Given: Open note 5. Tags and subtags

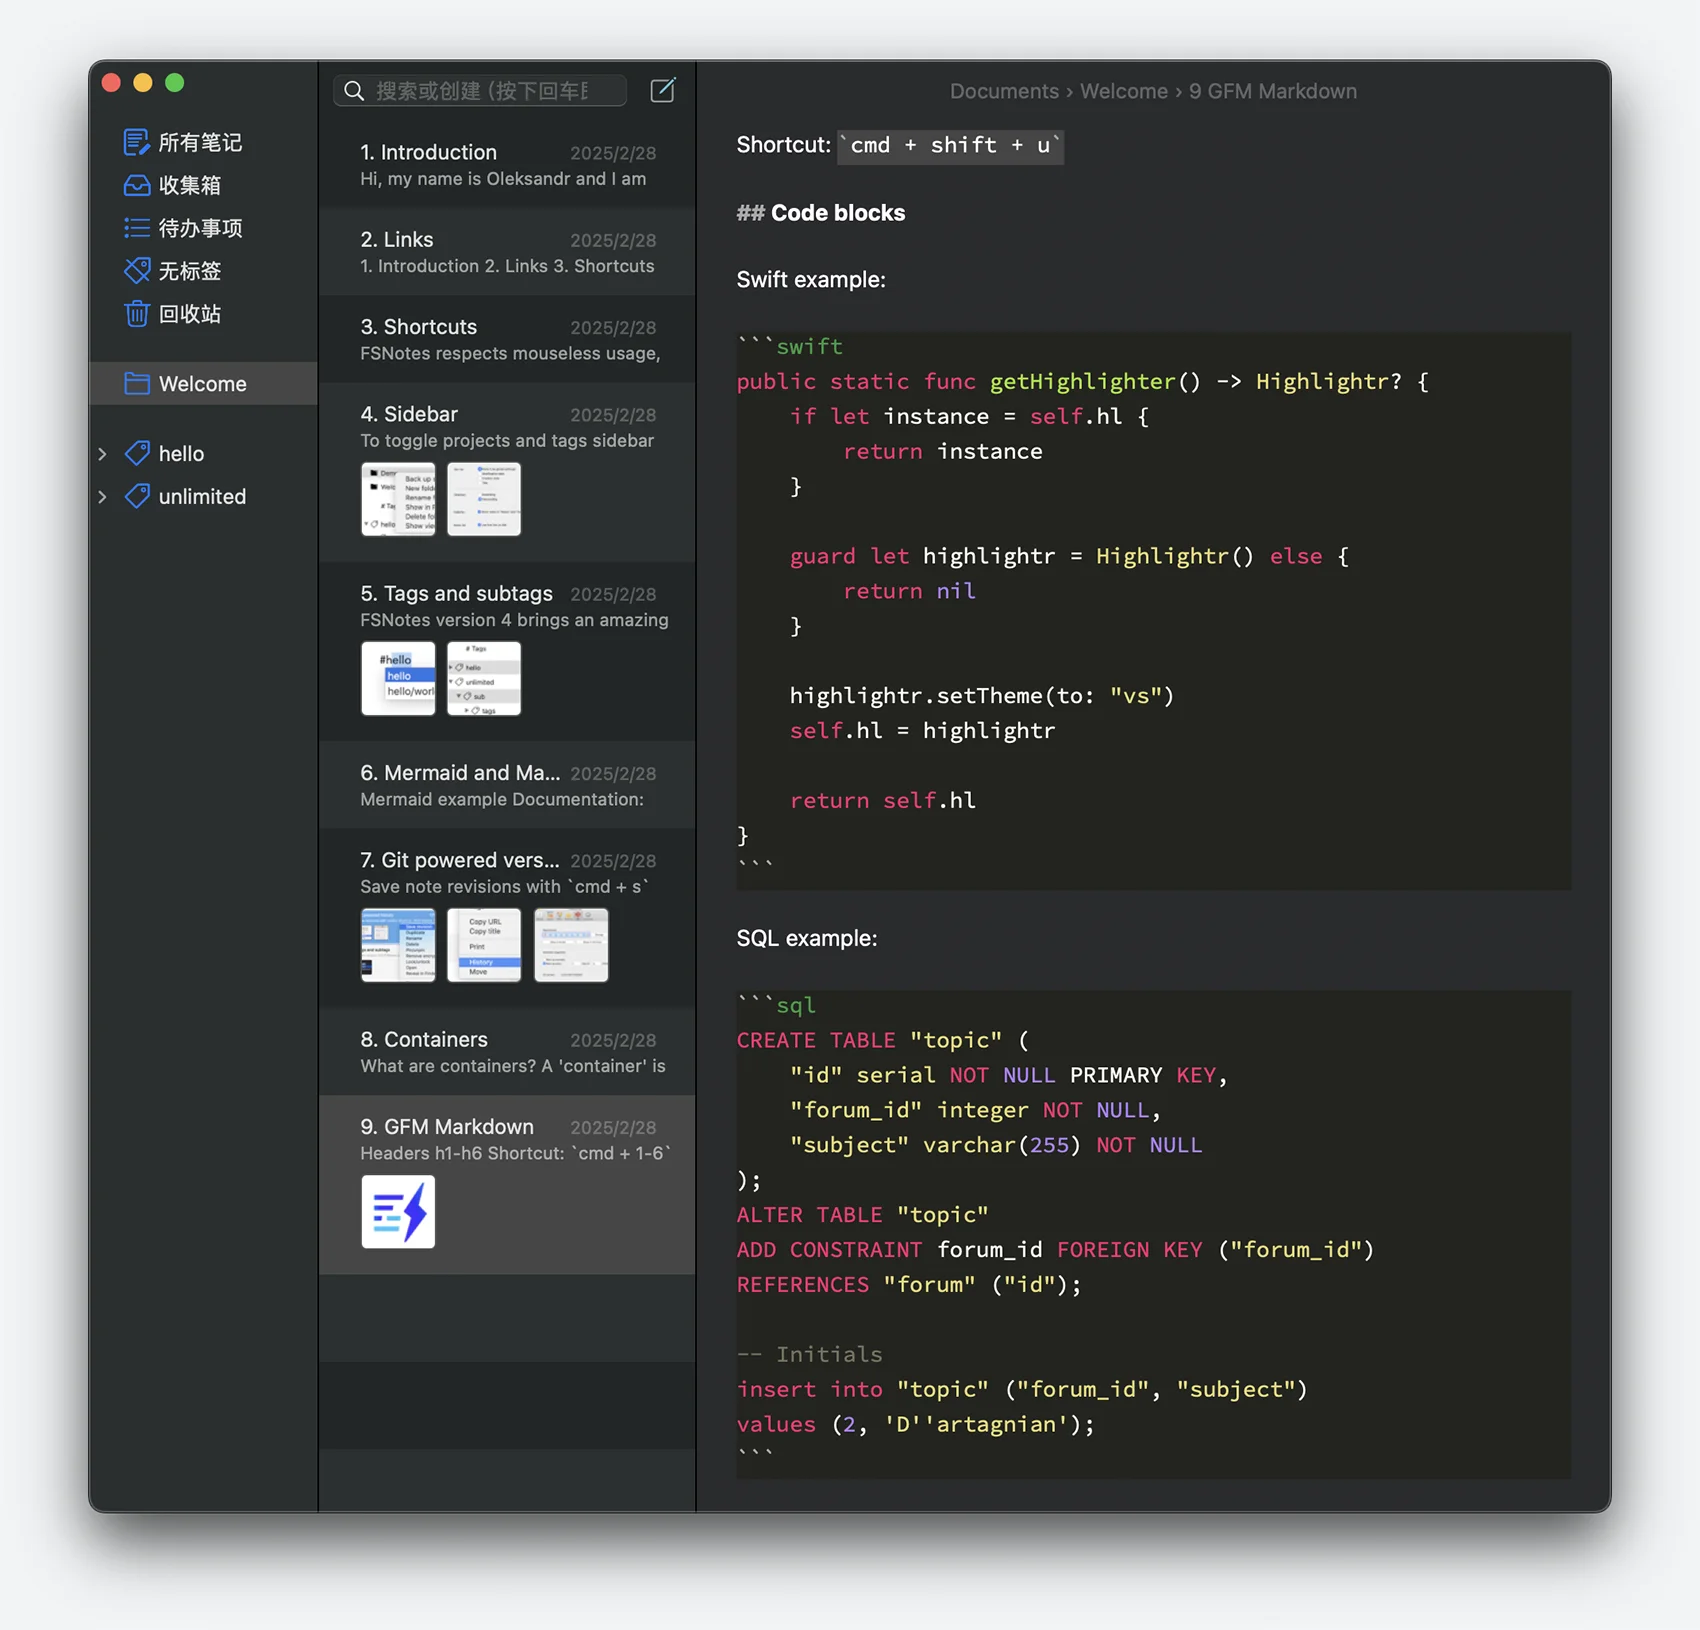Looking at the screenshot, I should pos(507,651).
